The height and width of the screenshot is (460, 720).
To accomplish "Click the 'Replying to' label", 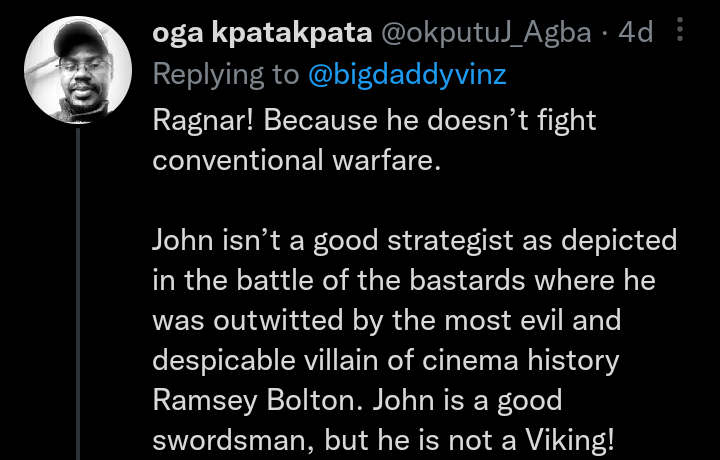I will 225,74.
